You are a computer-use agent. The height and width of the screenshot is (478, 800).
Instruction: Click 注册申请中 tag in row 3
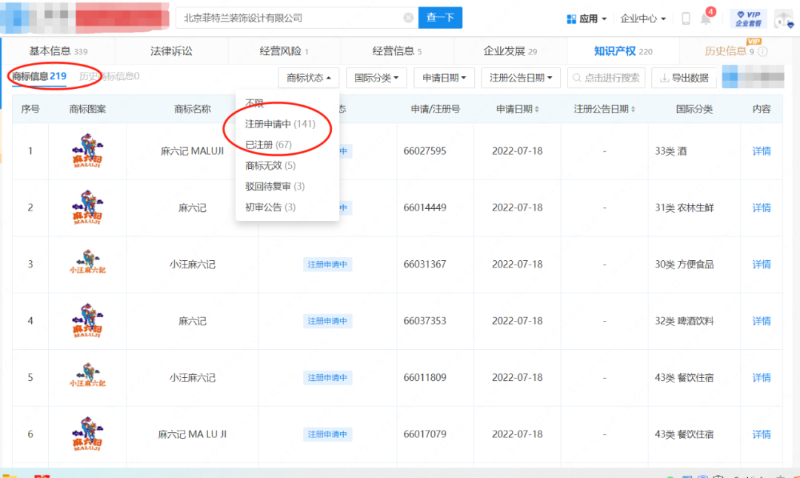(x=327, y=264)
